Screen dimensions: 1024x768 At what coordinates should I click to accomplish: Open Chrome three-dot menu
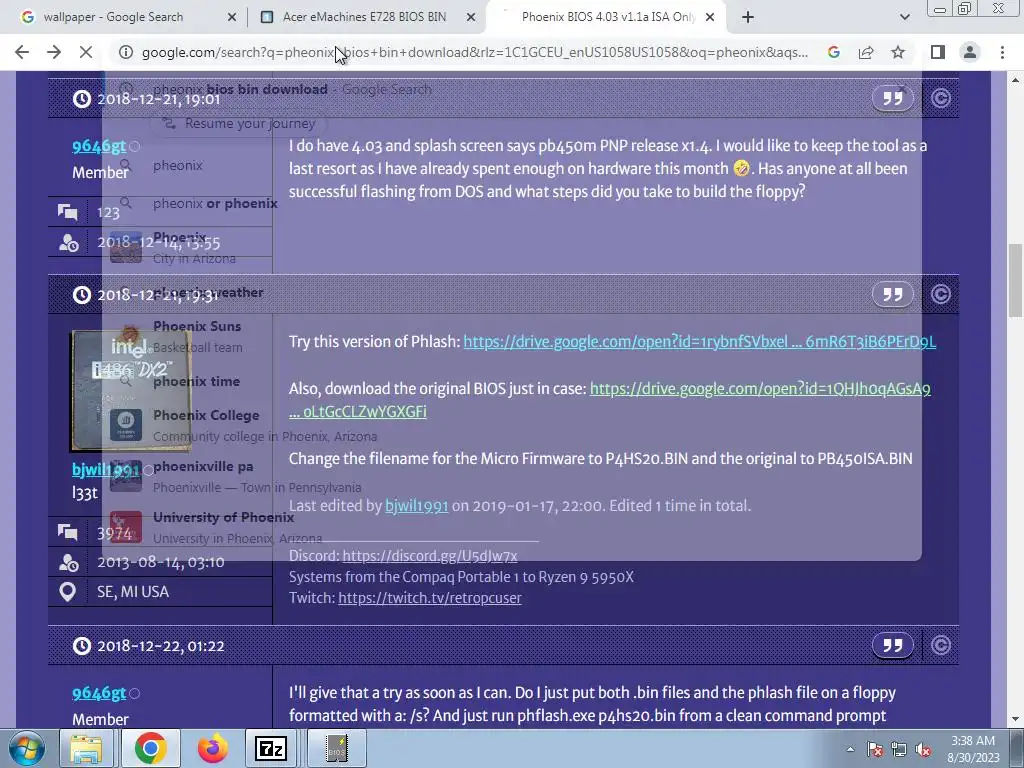point(1002,52)
